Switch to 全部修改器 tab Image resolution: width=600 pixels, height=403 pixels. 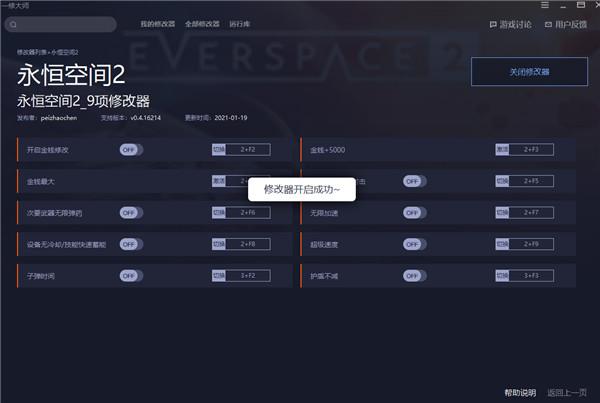pos(202,24)
